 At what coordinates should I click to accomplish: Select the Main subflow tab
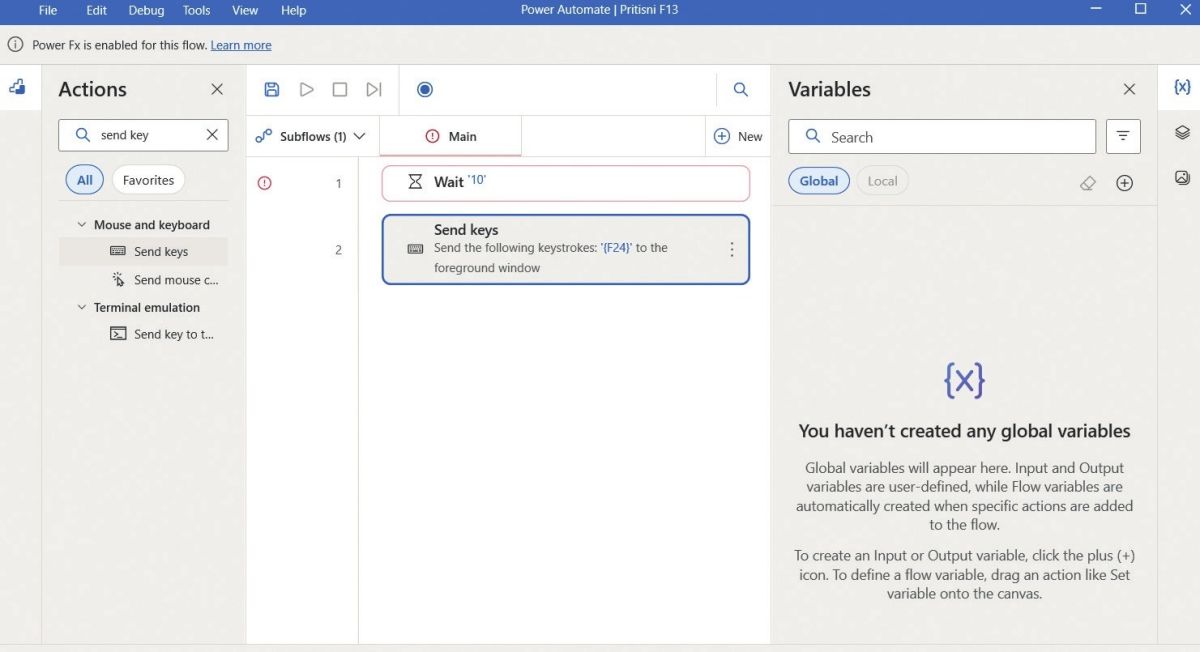point(451,136)
